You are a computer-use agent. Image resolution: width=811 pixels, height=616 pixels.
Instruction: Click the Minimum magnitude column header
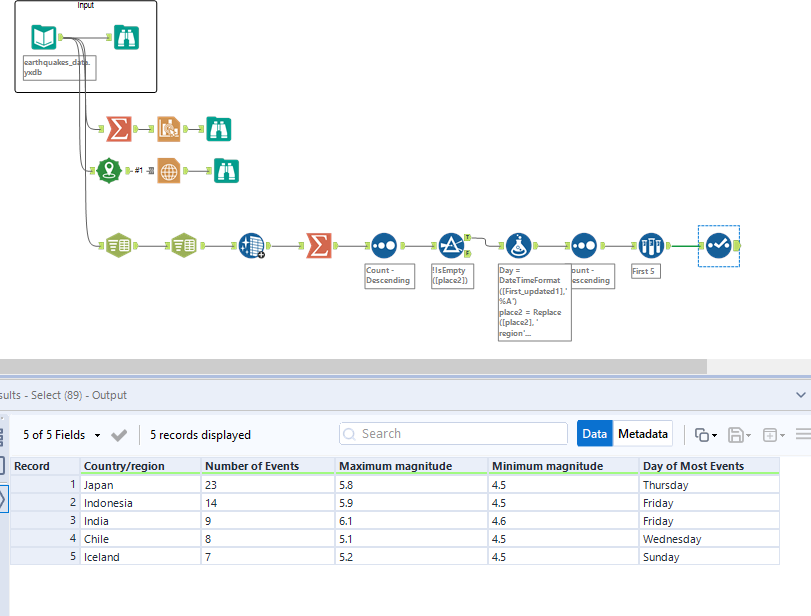pyautogui.click(x=563, y=466)
